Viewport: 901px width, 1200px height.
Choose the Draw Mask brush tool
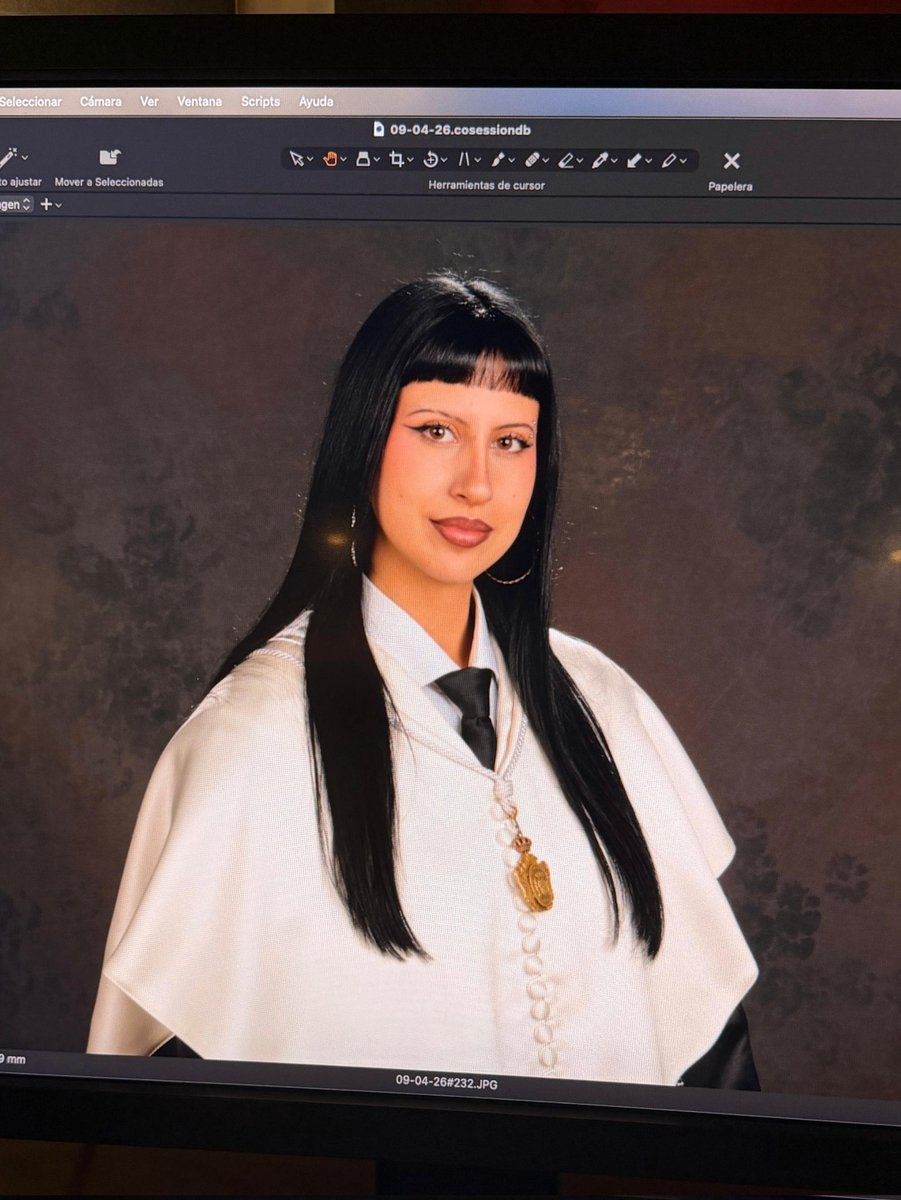(x=497, y=159)
